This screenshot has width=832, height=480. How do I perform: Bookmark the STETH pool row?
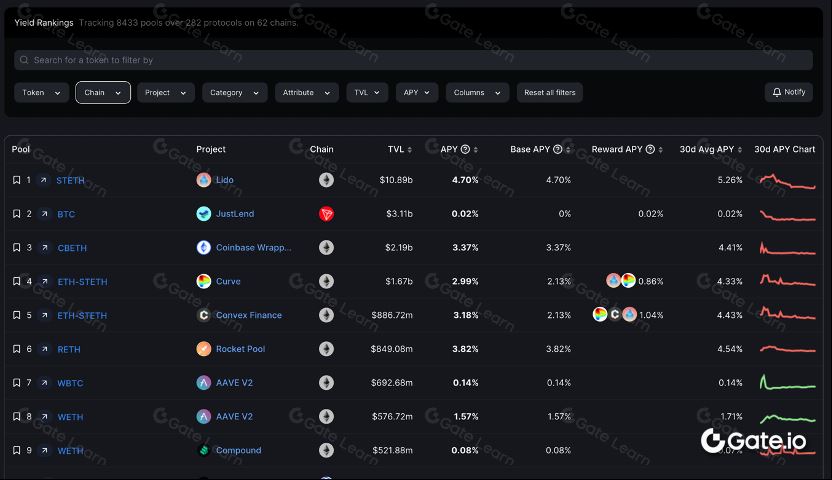coord(16,180)
